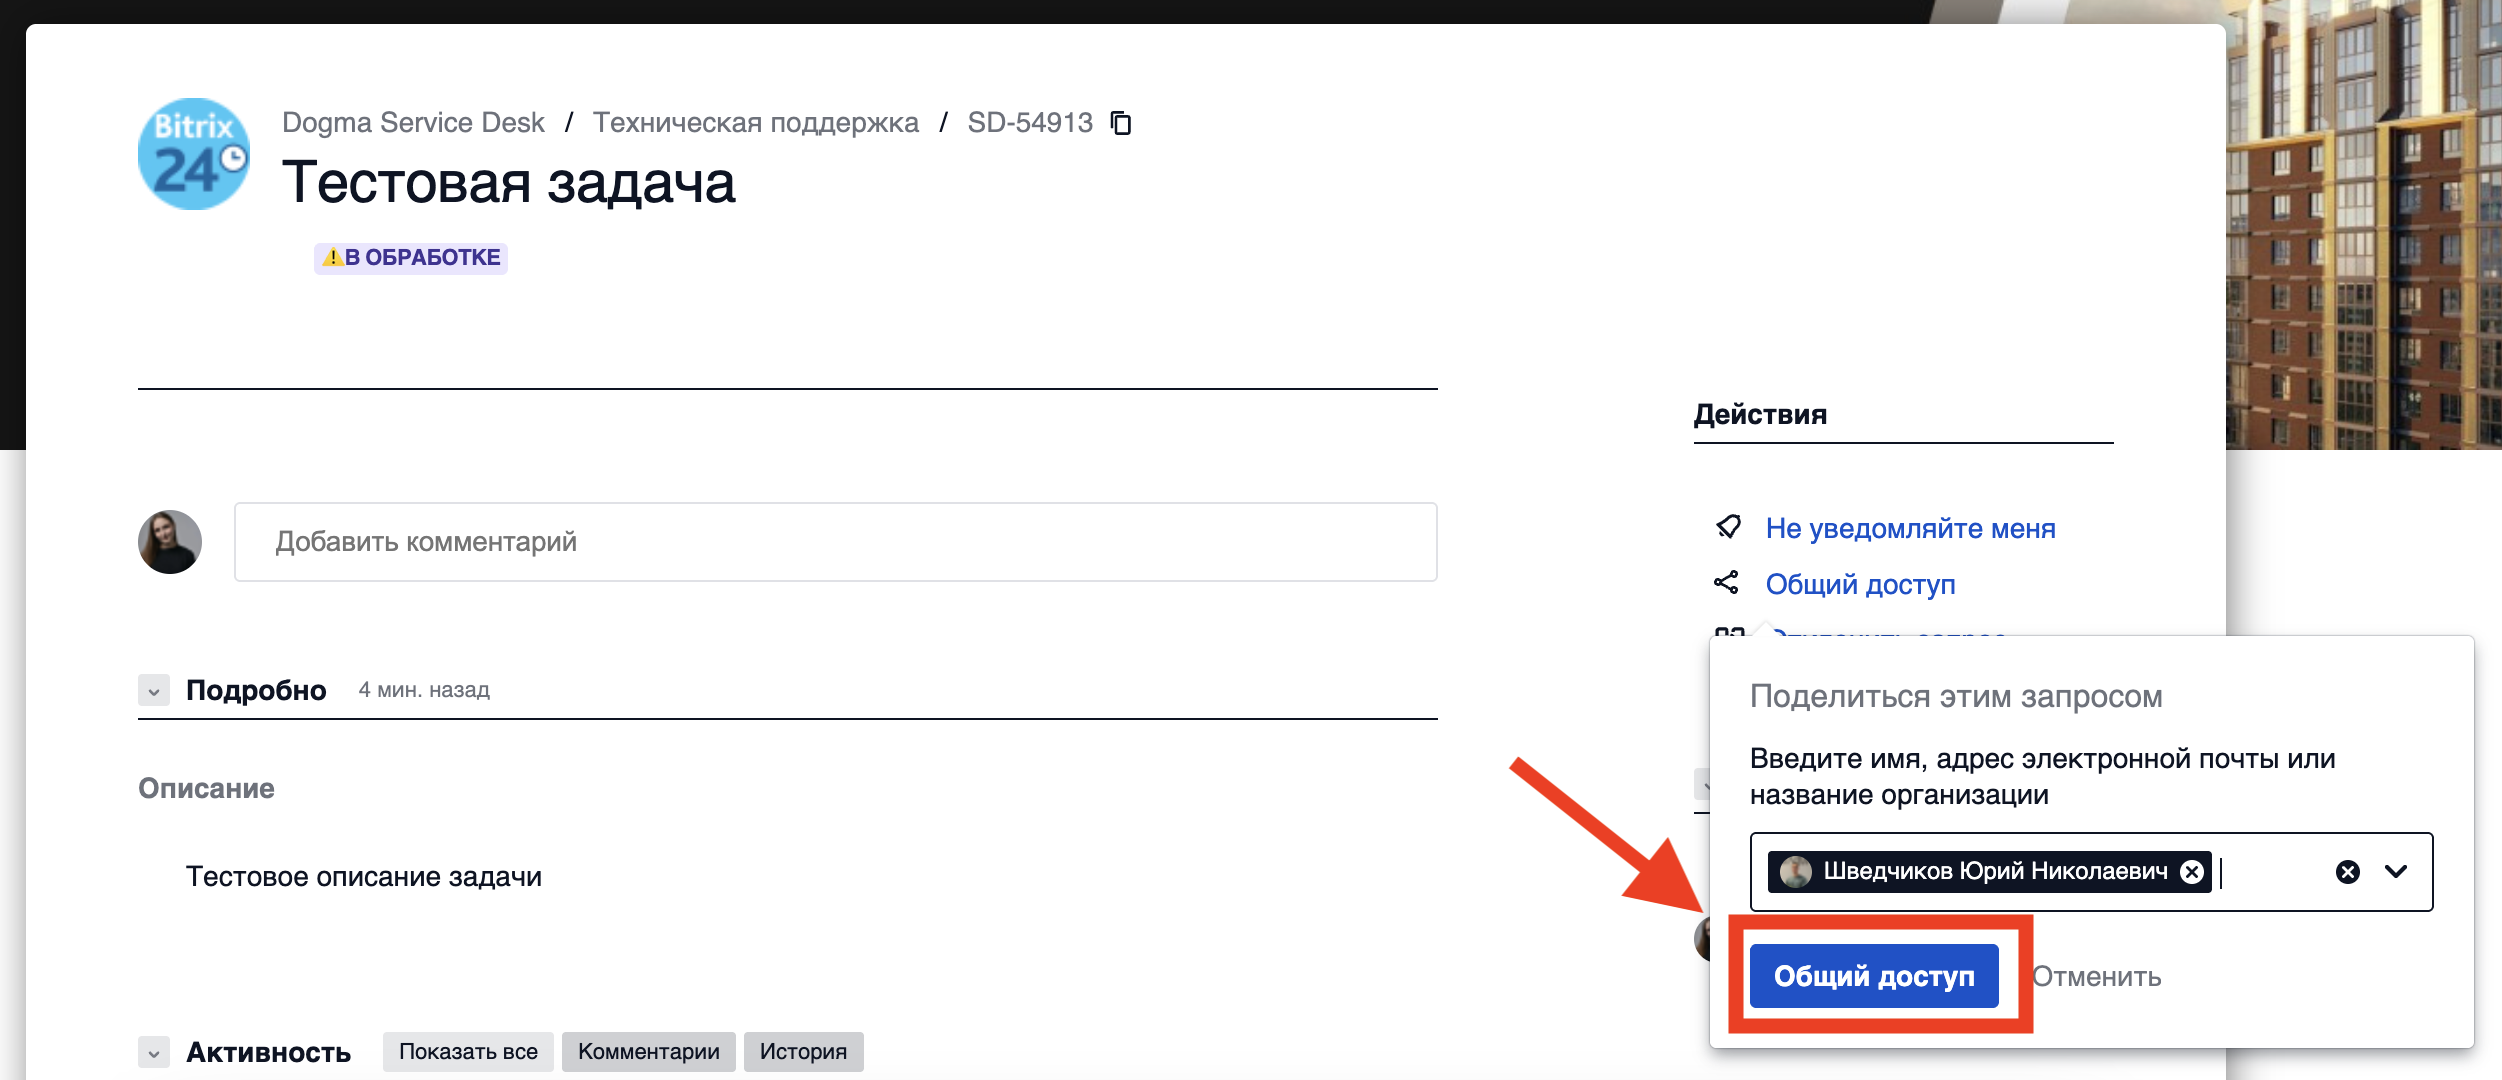Switch to Комментарии activity tab
2502x1080 pixels.
point(648,1052)
